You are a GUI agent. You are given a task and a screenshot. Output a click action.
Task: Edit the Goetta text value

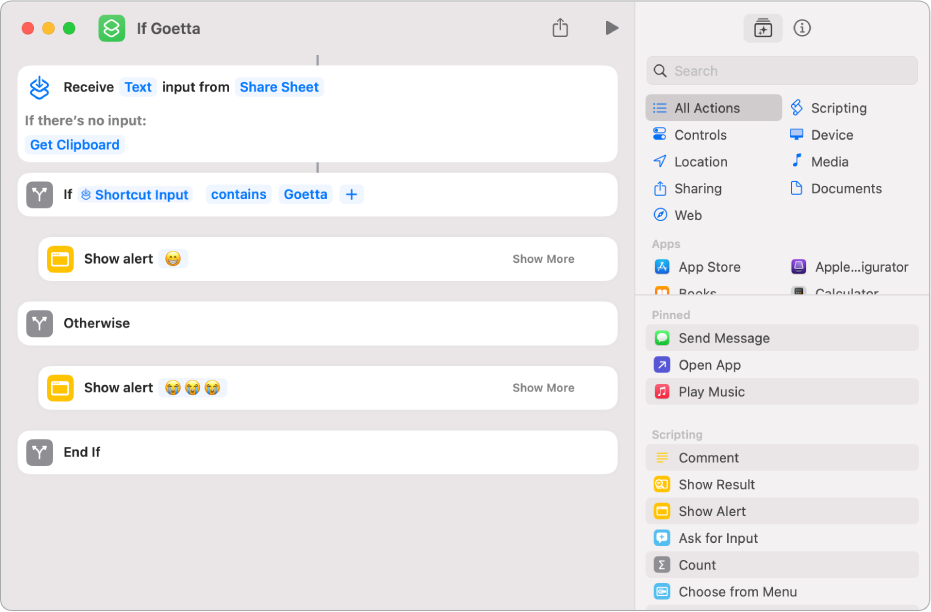click(306, 195)
